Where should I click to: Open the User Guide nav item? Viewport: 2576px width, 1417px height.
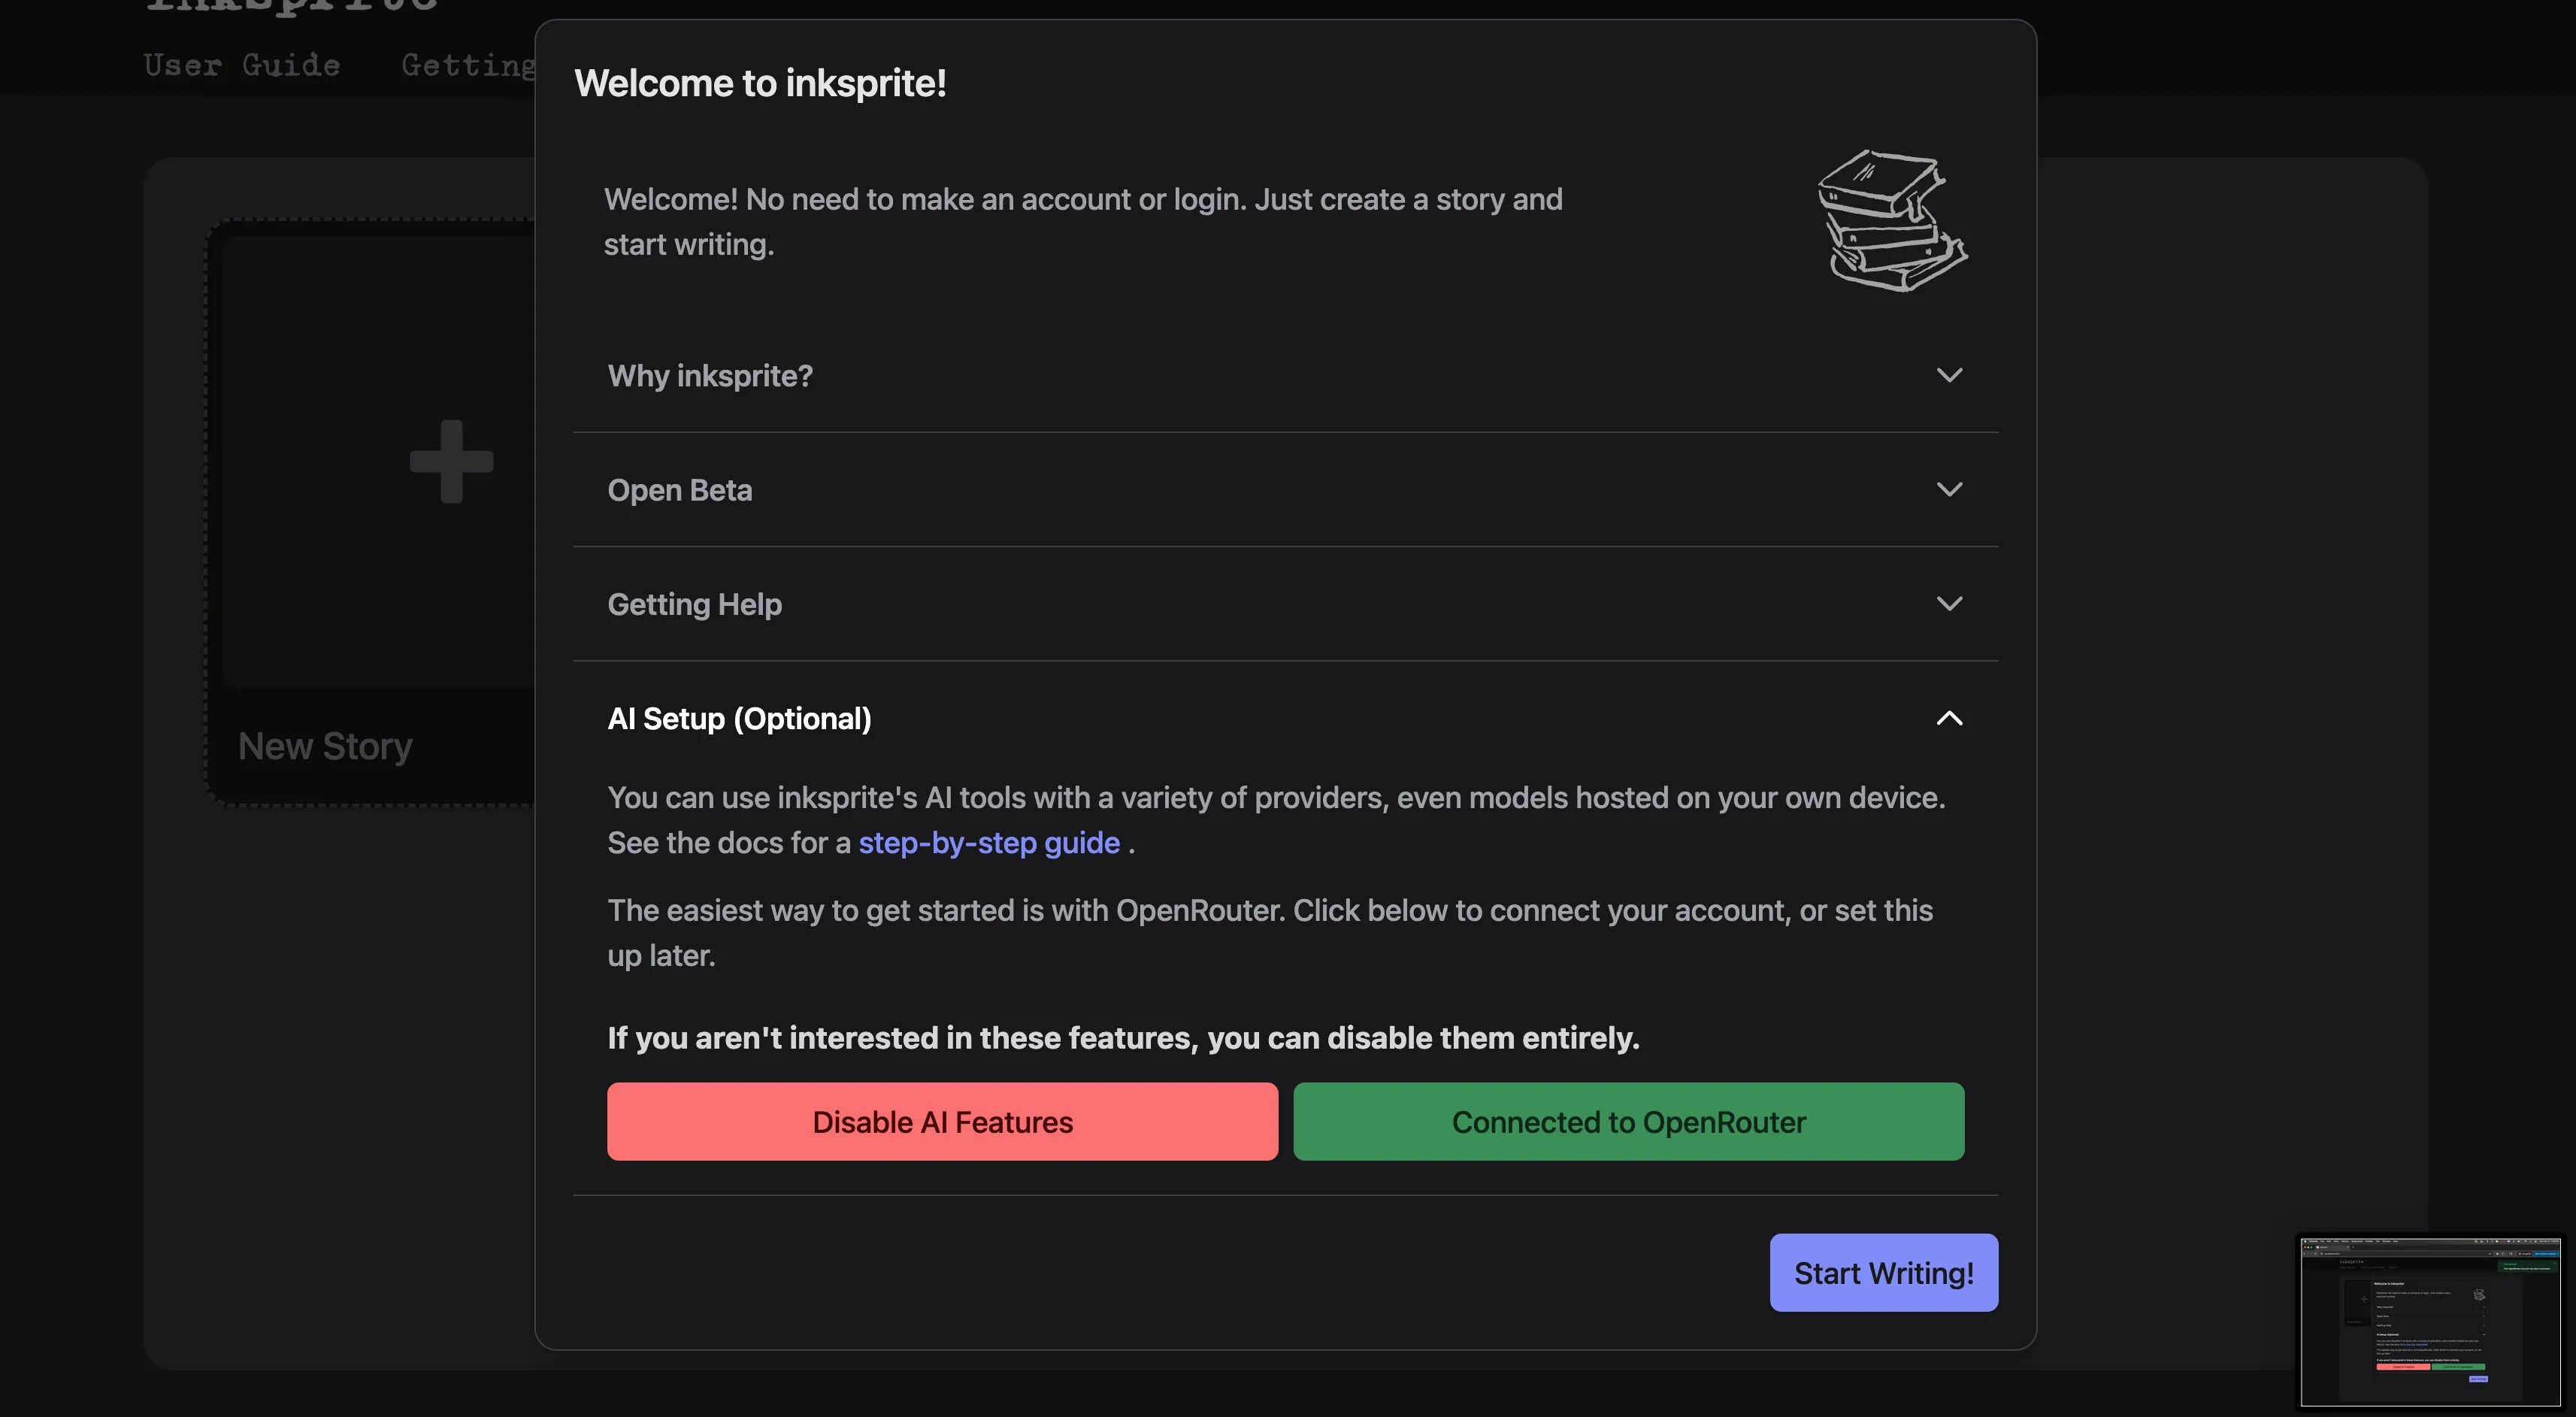point(242,66)
